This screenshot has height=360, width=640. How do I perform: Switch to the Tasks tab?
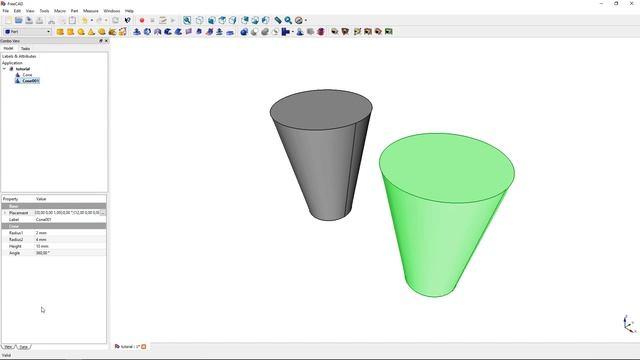(x=25, y=49)
